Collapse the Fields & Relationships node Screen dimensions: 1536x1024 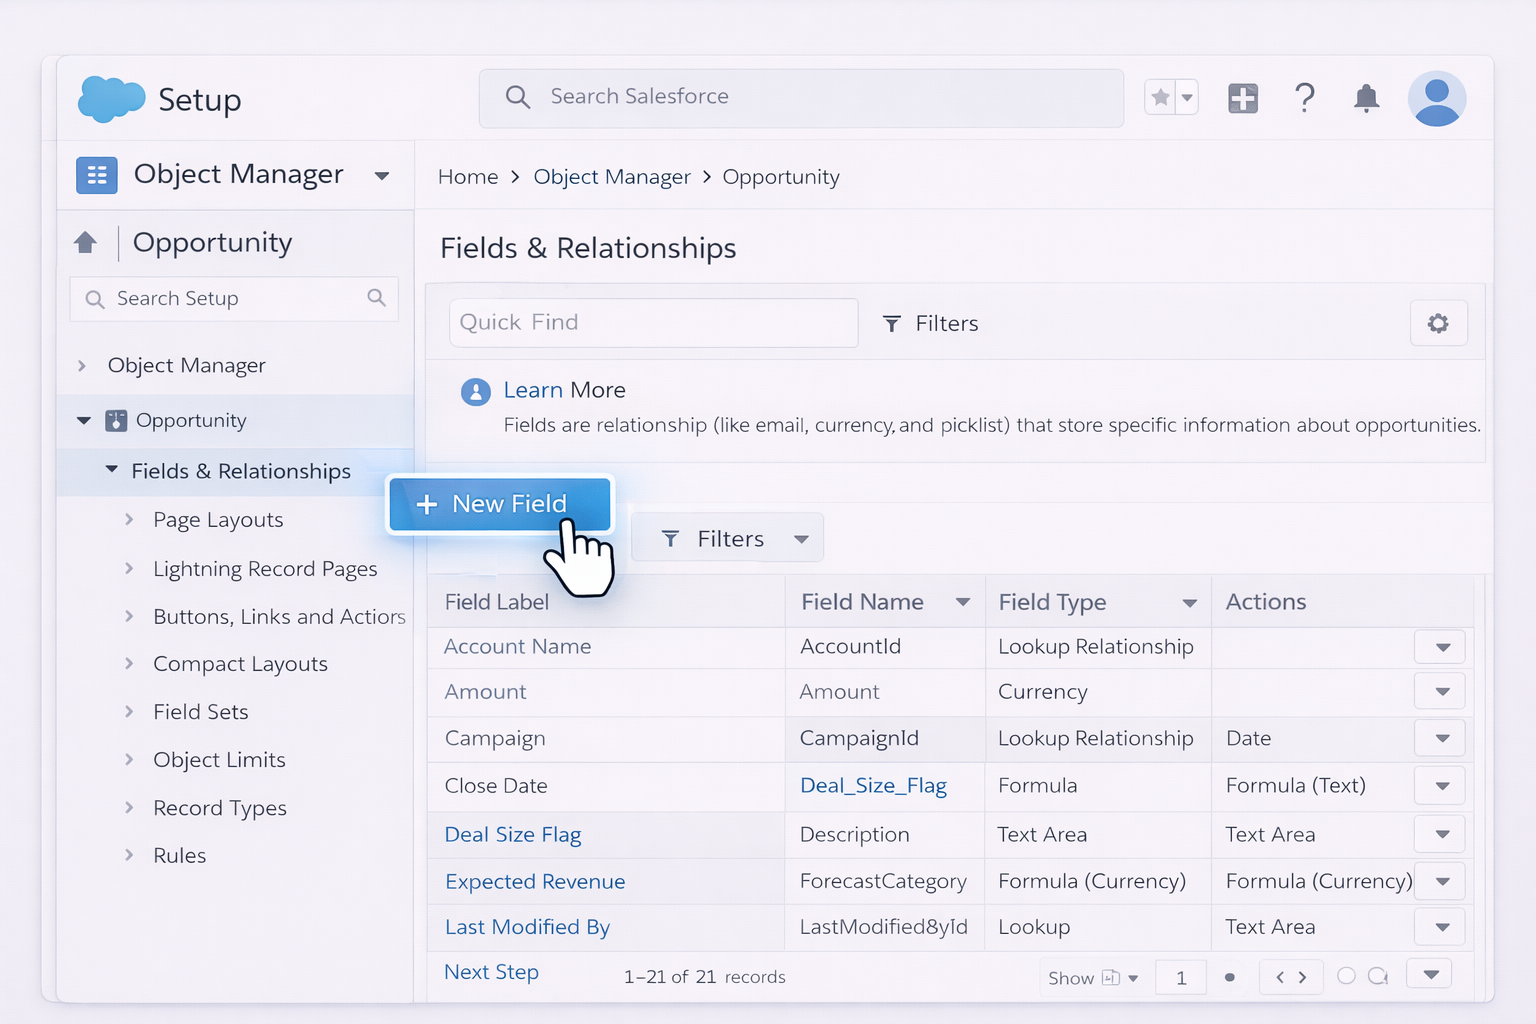point(112,469)
